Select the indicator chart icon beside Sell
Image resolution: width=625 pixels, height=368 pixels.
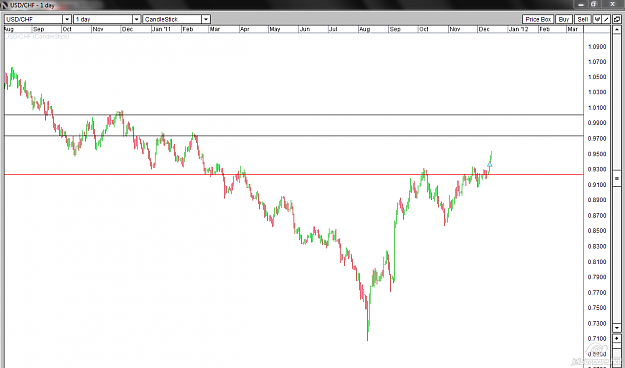pos(597,19)
